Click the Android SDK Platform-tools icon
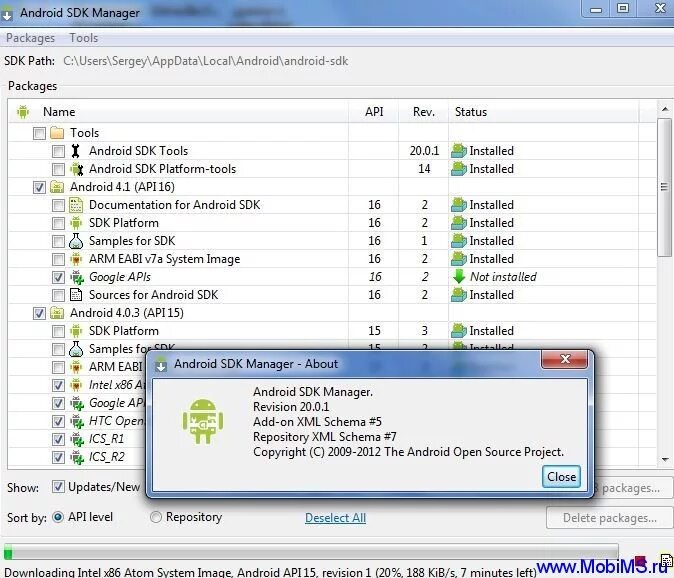Screen dimensions: 674x578 pos(77,169)
